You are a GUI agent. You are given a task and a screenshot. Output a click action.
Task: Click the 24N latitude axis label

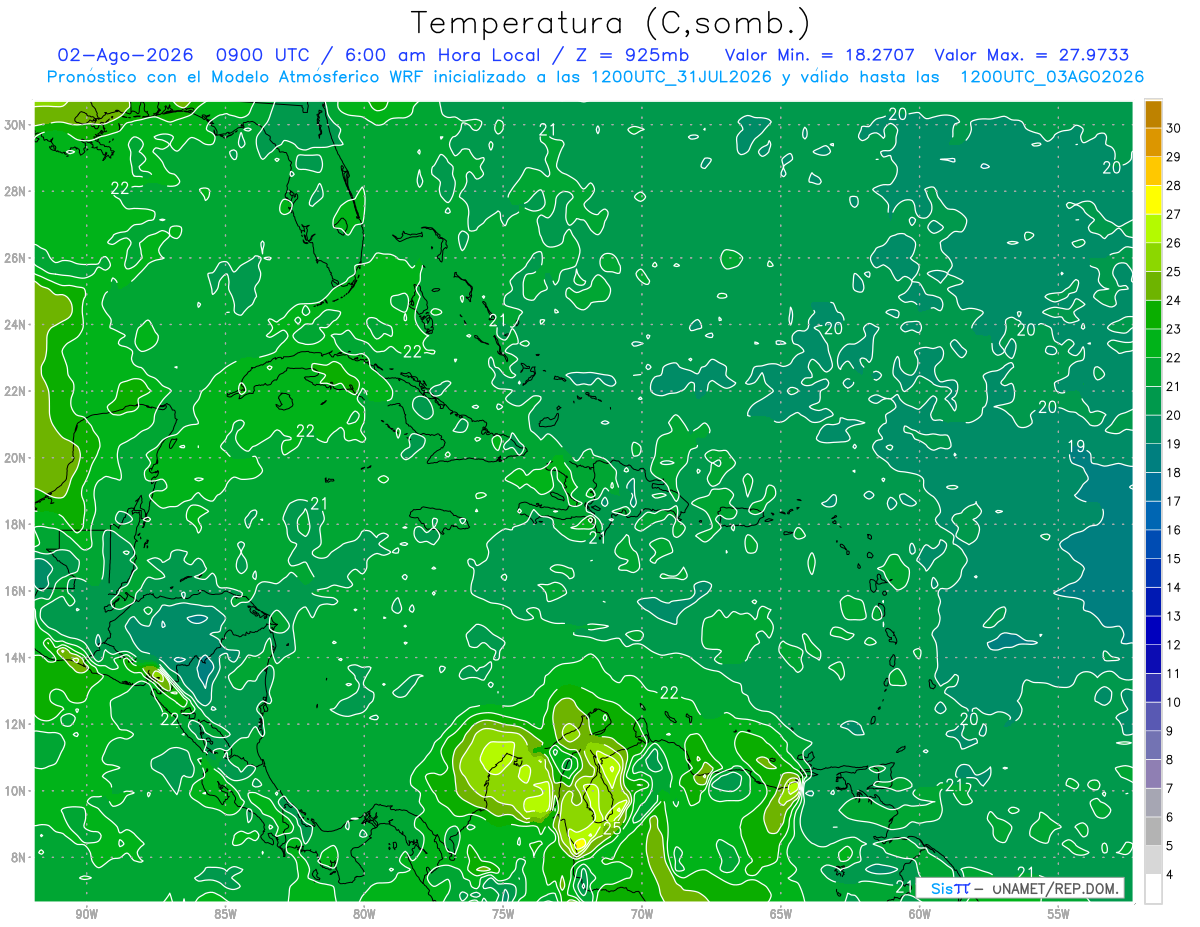[x=17, y=325]
